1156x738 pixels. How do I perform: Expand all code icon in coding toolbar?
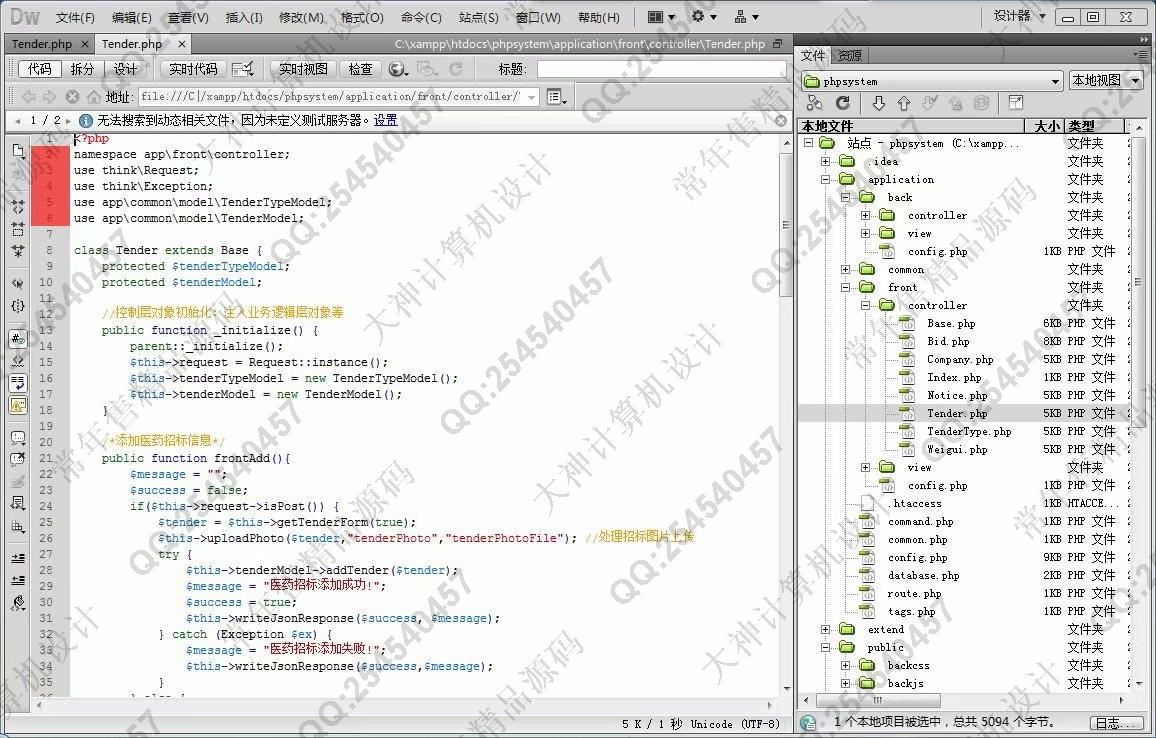coord(18,251)
